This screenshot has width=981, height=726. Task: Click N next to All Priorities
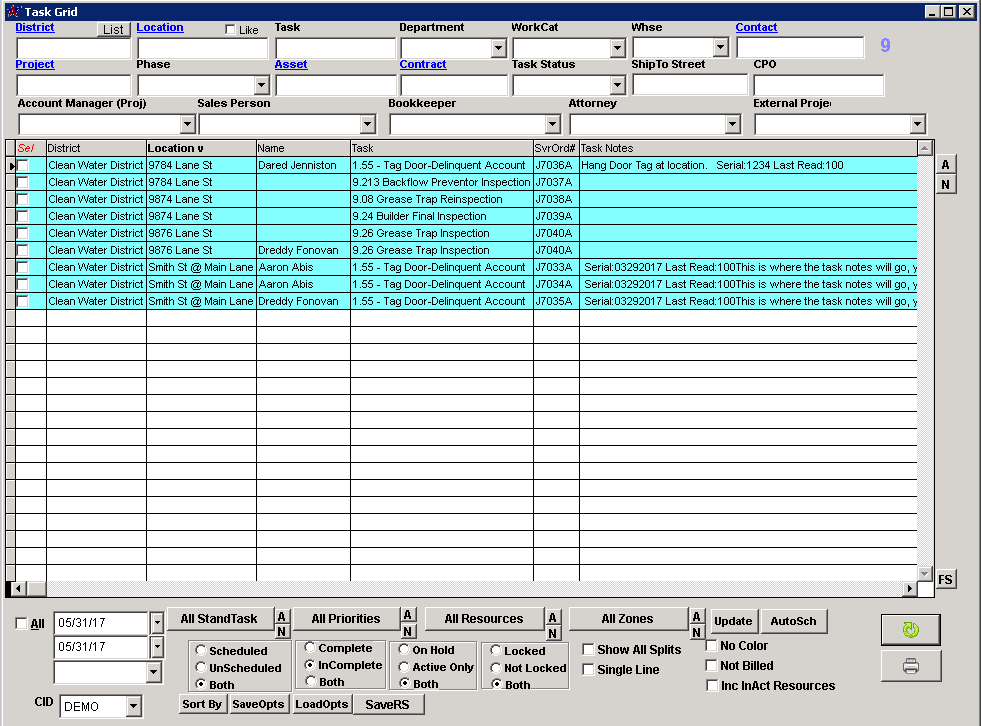407,631
